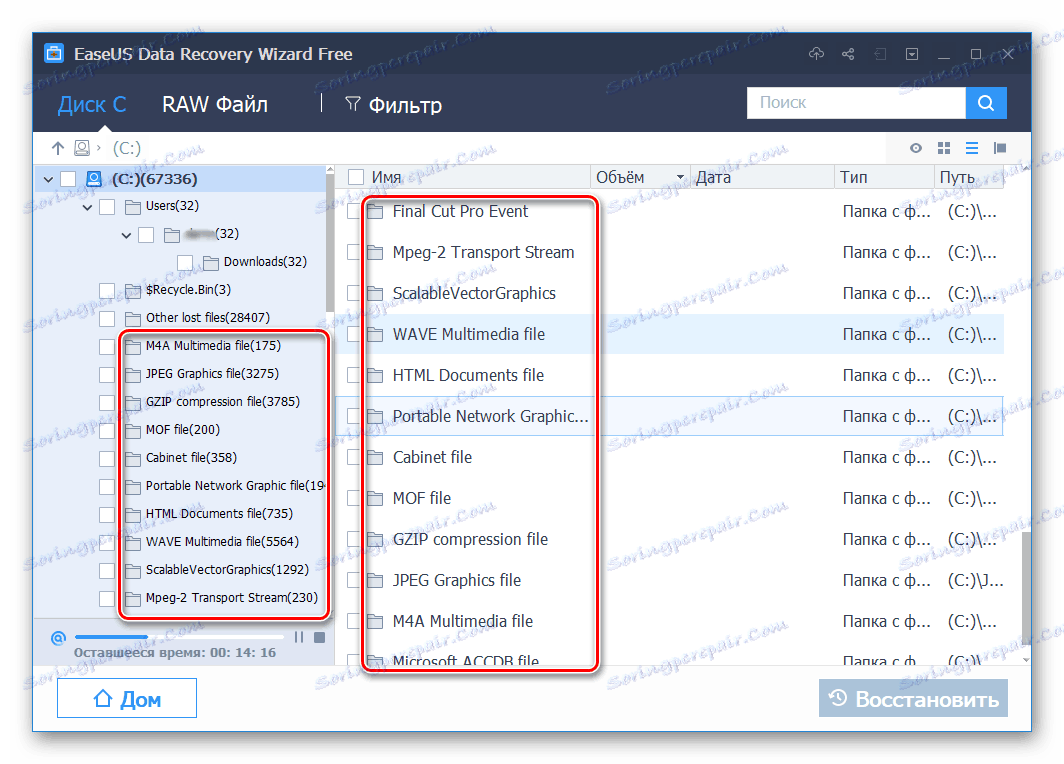Open the Диск С tab
Screen dimensions: 1064x764
tap(92, 104)
